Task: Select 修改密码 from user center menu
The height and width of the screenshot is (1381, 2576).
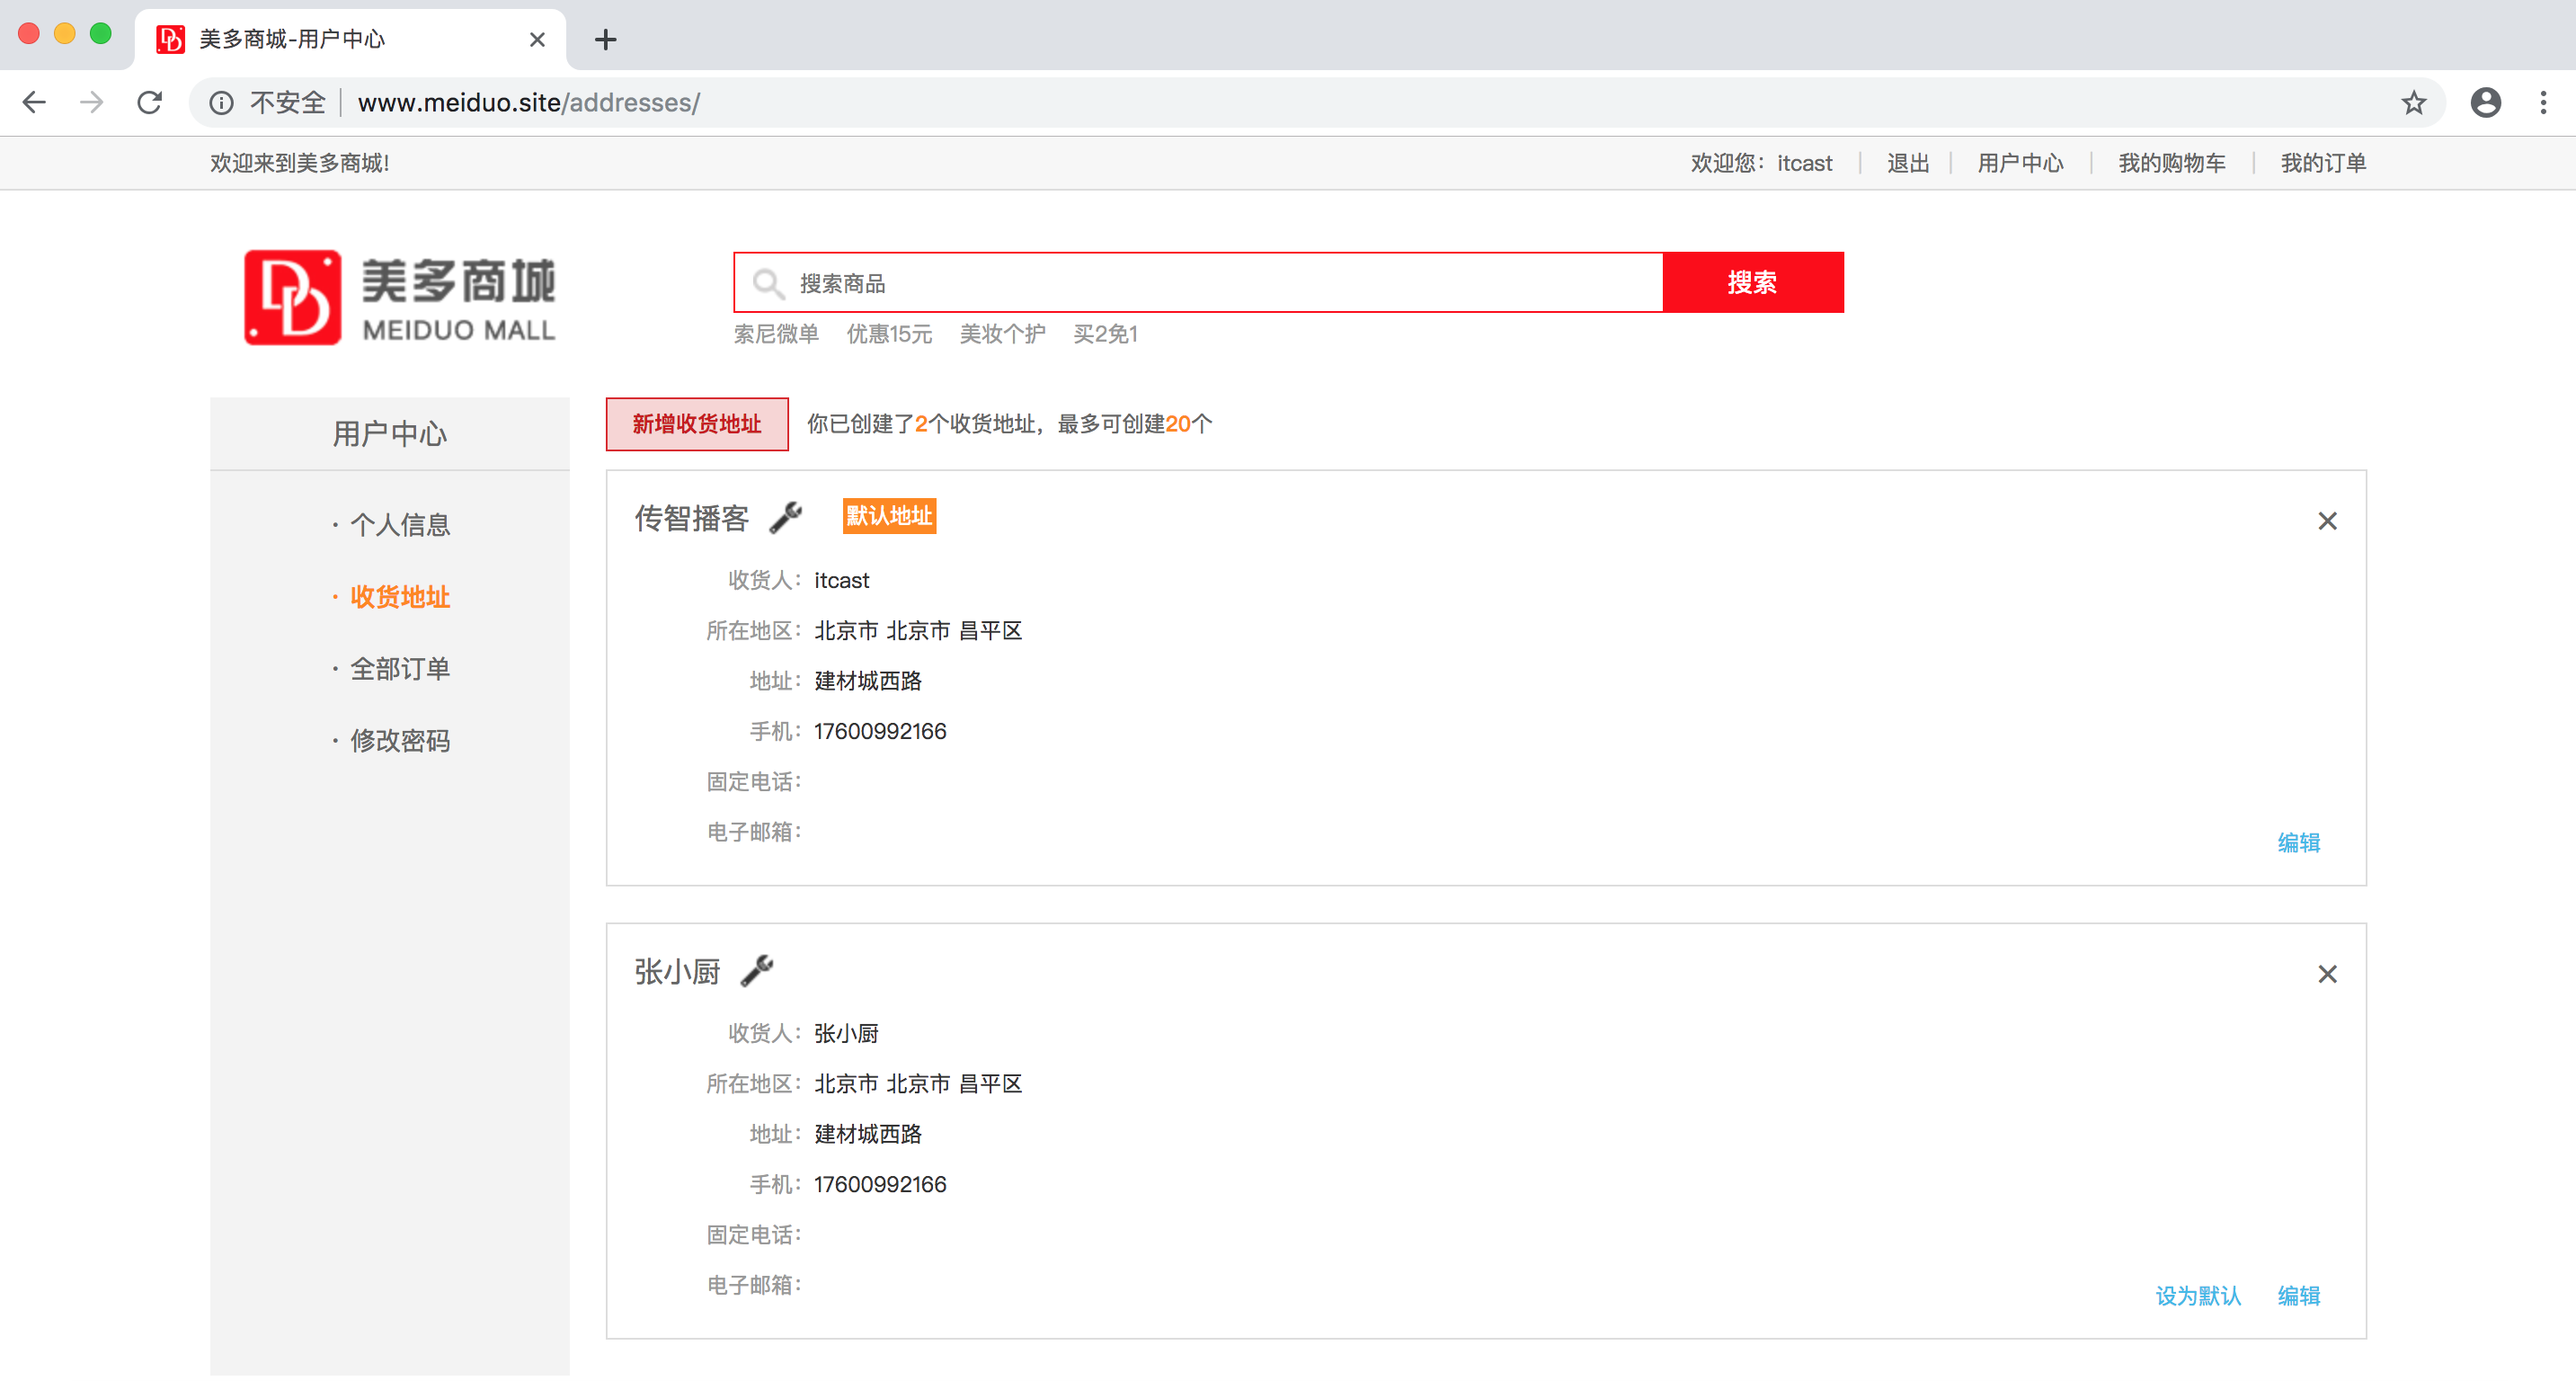Action: (x=399, y=741)
